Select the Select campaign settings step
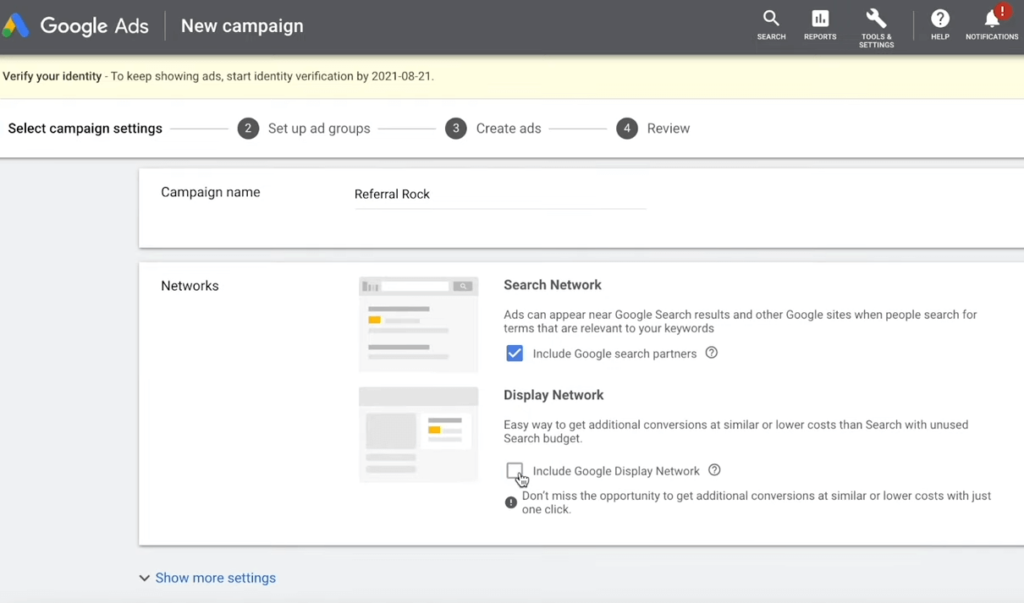The image size is (1024, 603). click(85, 128)
